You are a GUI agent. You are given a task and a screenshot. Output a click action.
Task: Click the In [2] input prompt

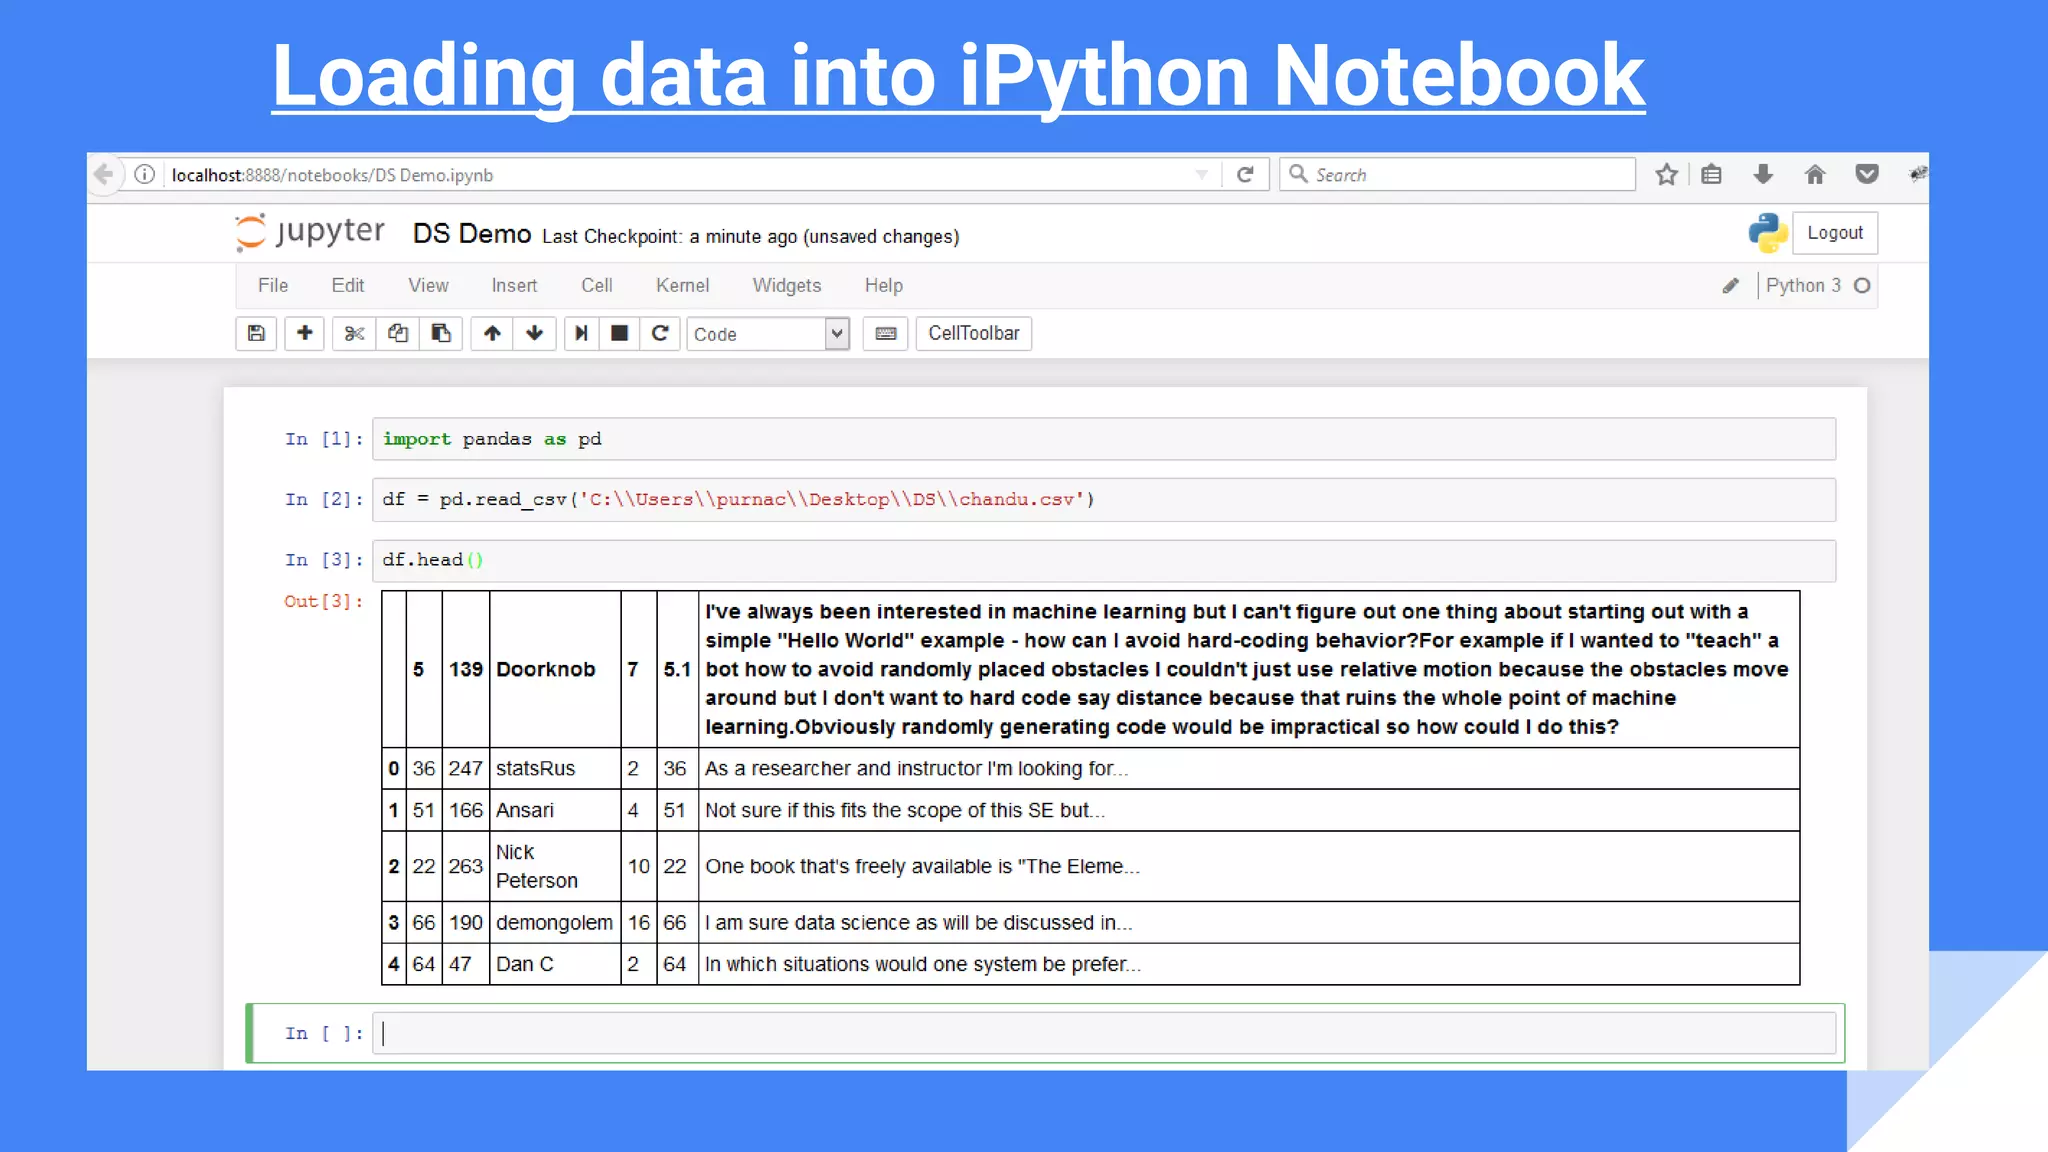tap(323, 500)
